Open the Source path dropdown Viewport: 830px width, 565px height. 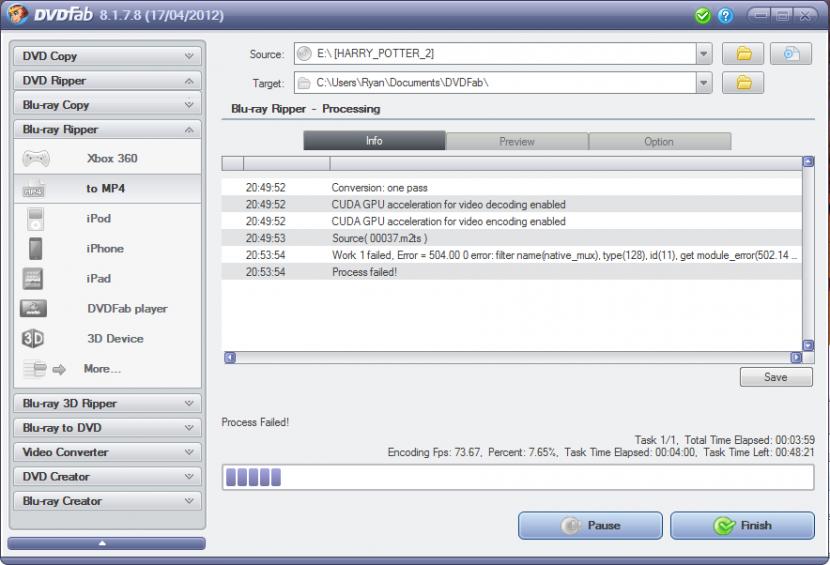[x=704, y=54]
